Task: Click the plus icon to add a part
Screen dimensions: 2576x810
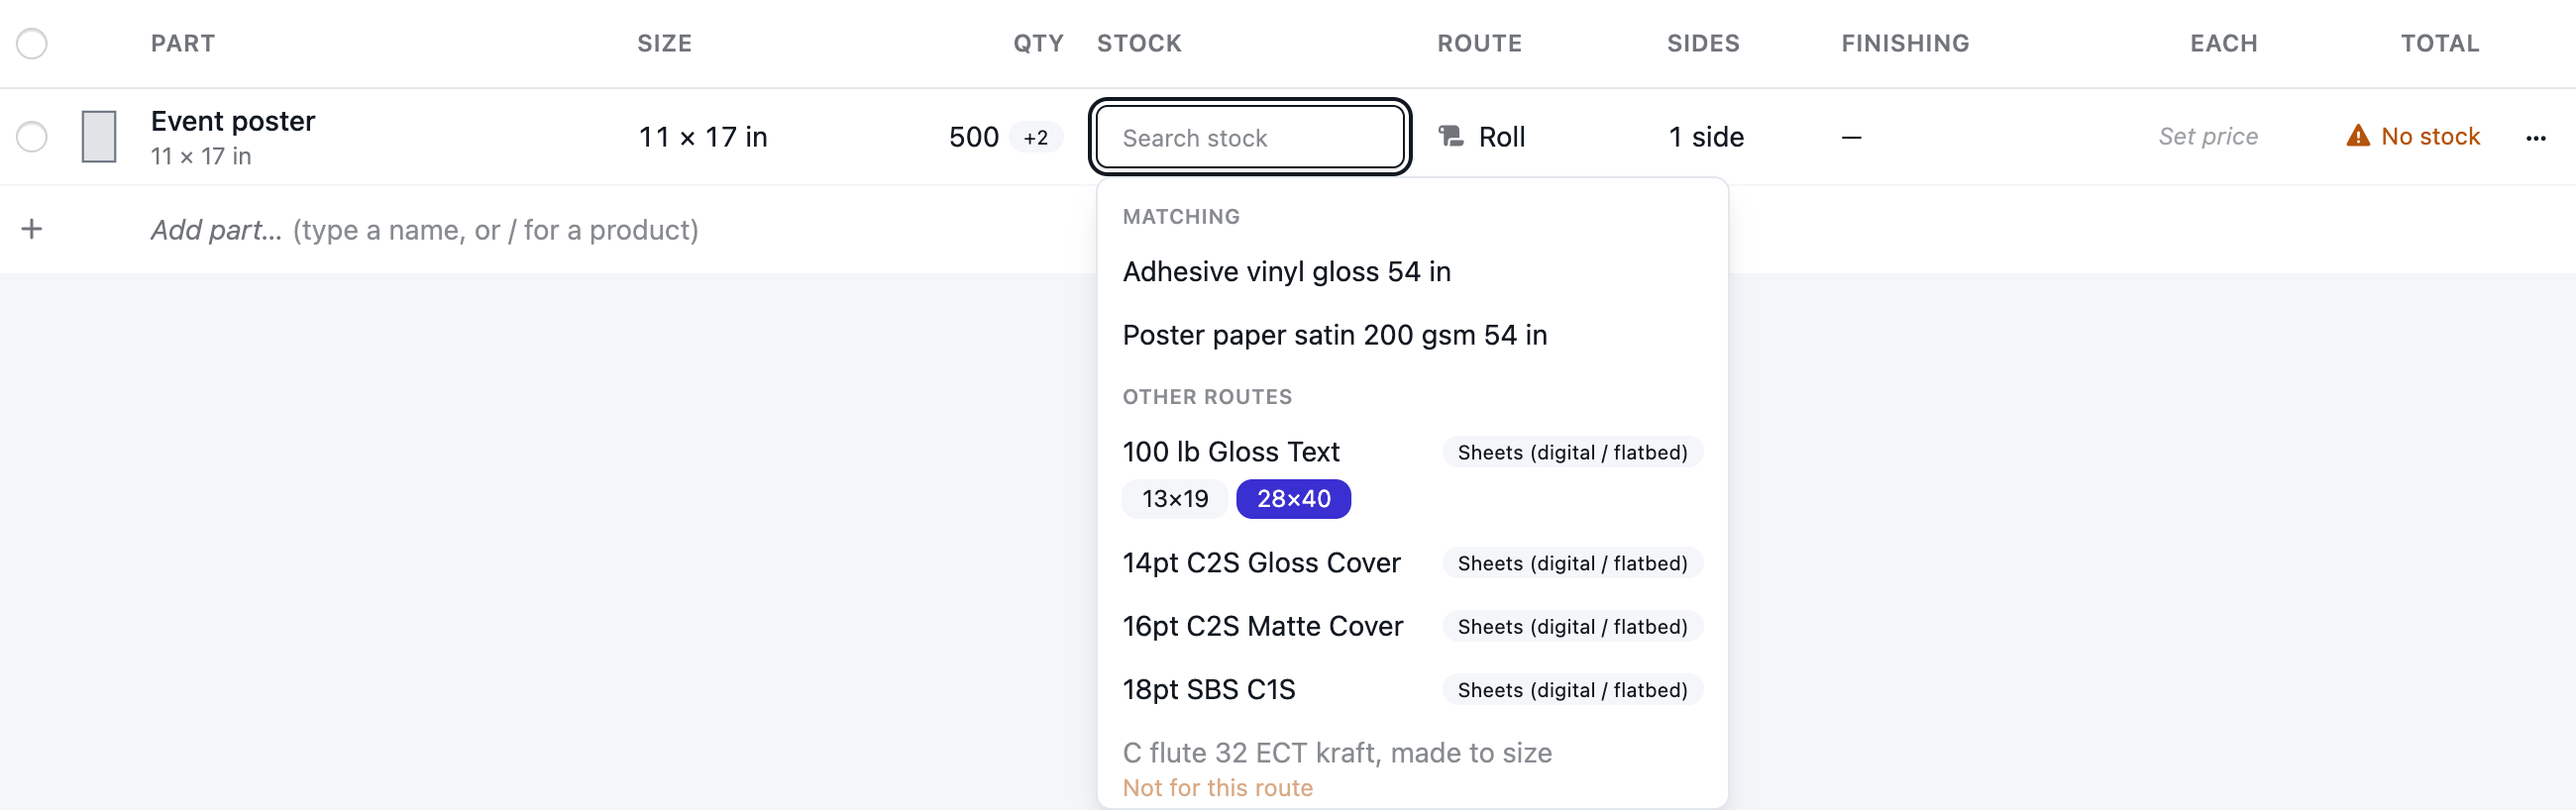Action: tap(32, 229)
